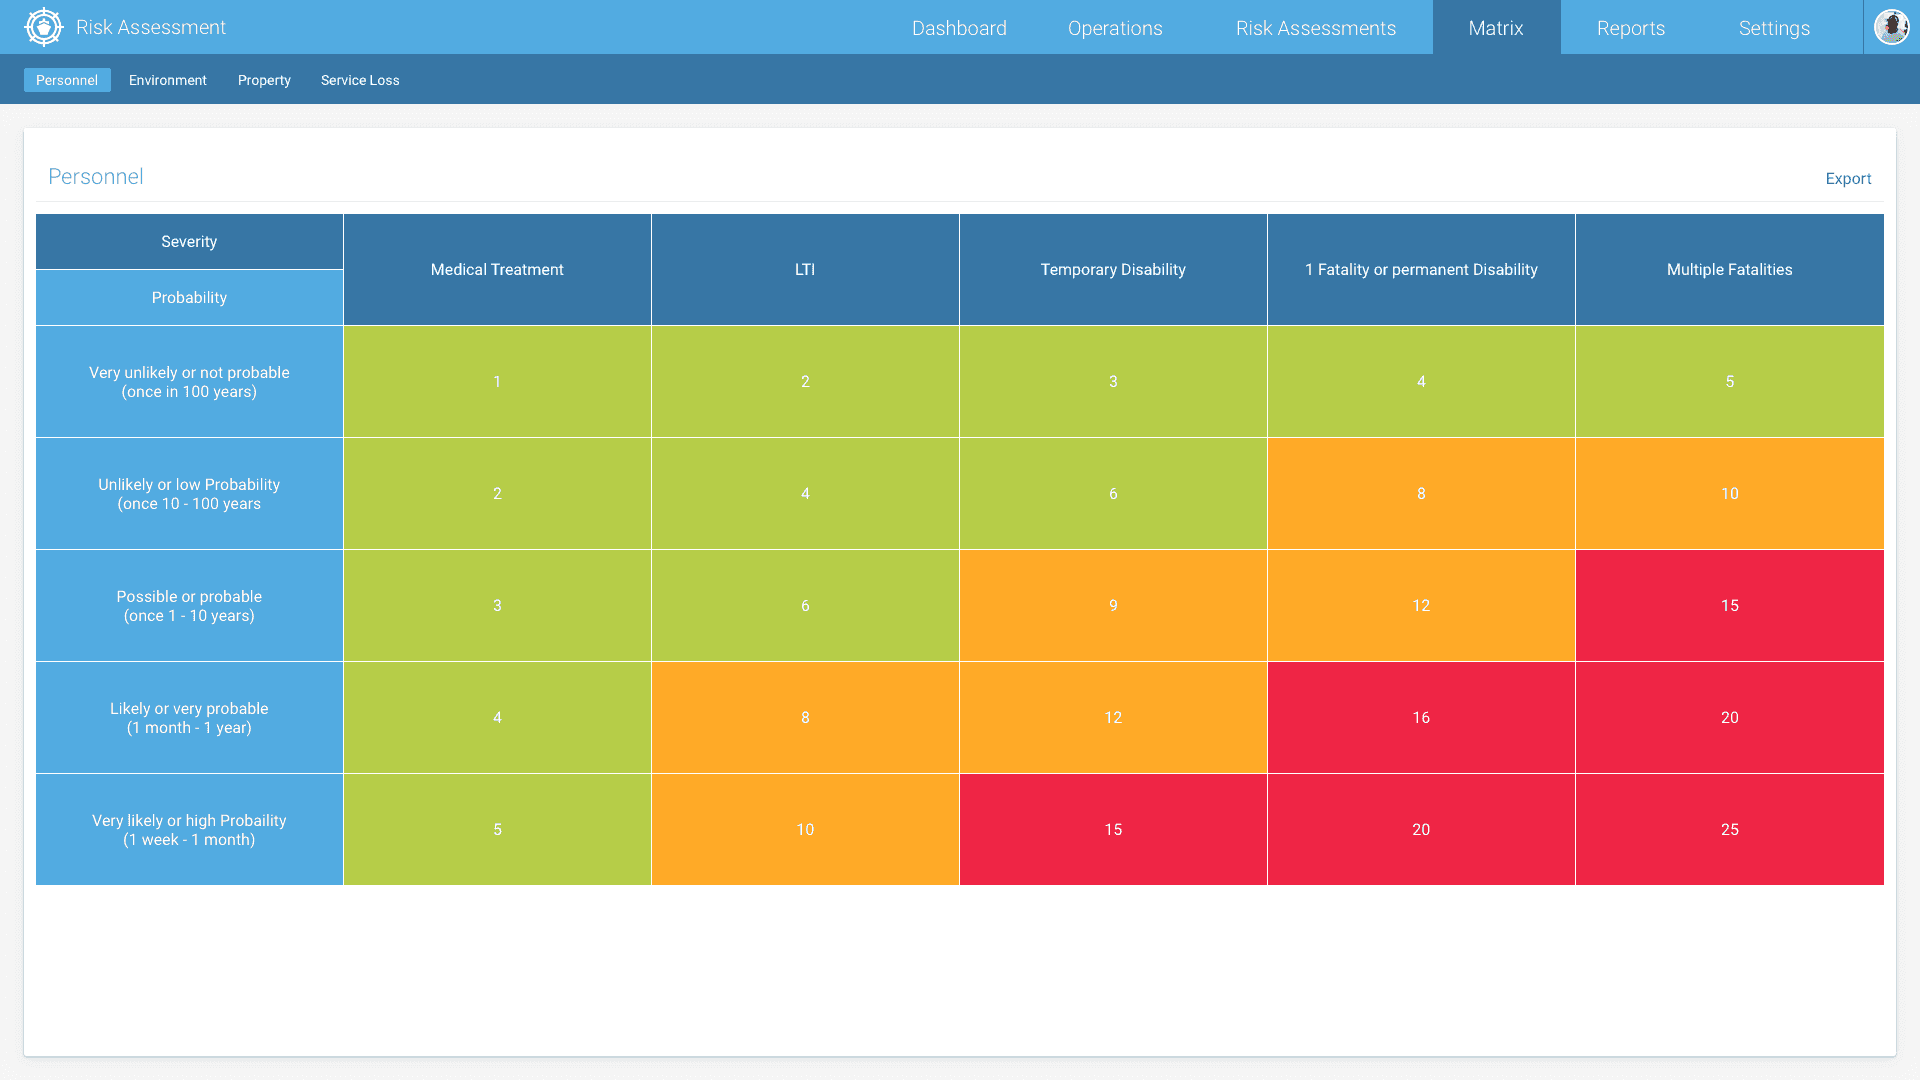Select the Matrix tab
Viewport: 1920px width, 1080px height.
1496,28
